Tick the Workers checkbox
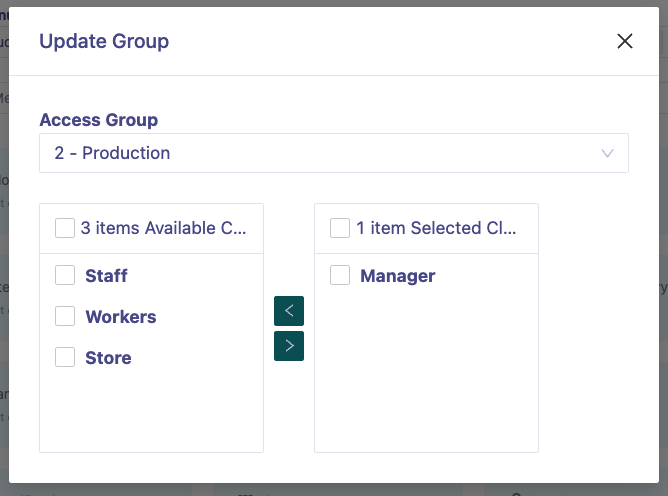The width and height of the screenshot is (668, 496). pos(65,316)
